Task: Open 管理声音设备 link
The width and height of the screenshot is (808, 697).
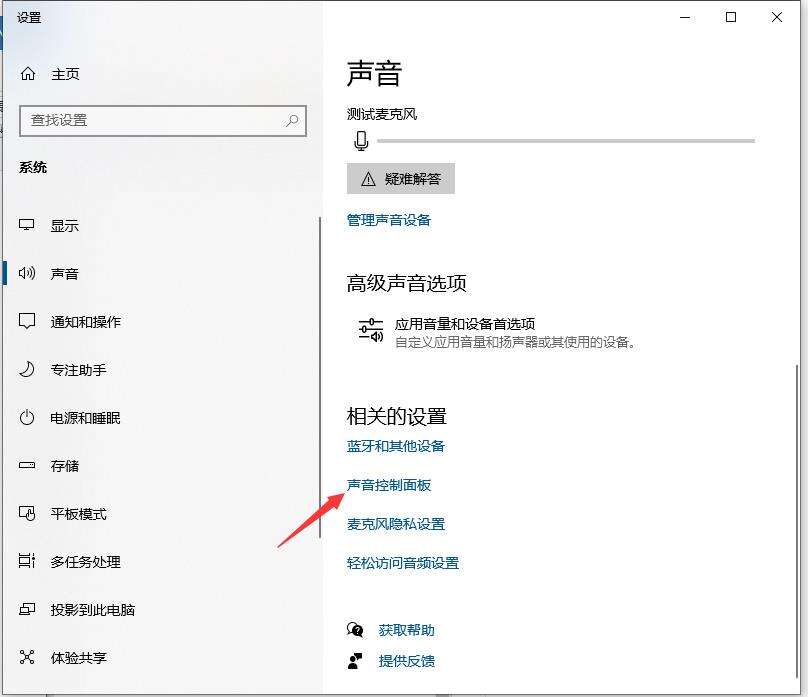Action: tap(389, 220)
